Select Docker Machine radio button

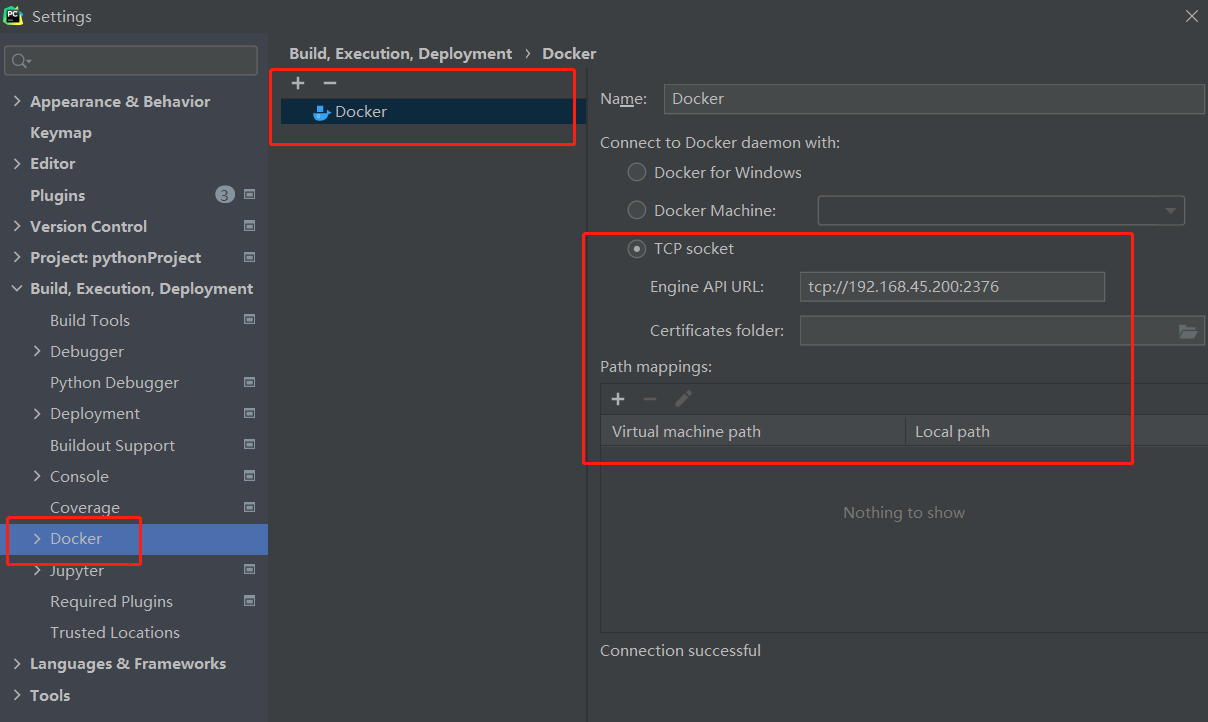637,210
